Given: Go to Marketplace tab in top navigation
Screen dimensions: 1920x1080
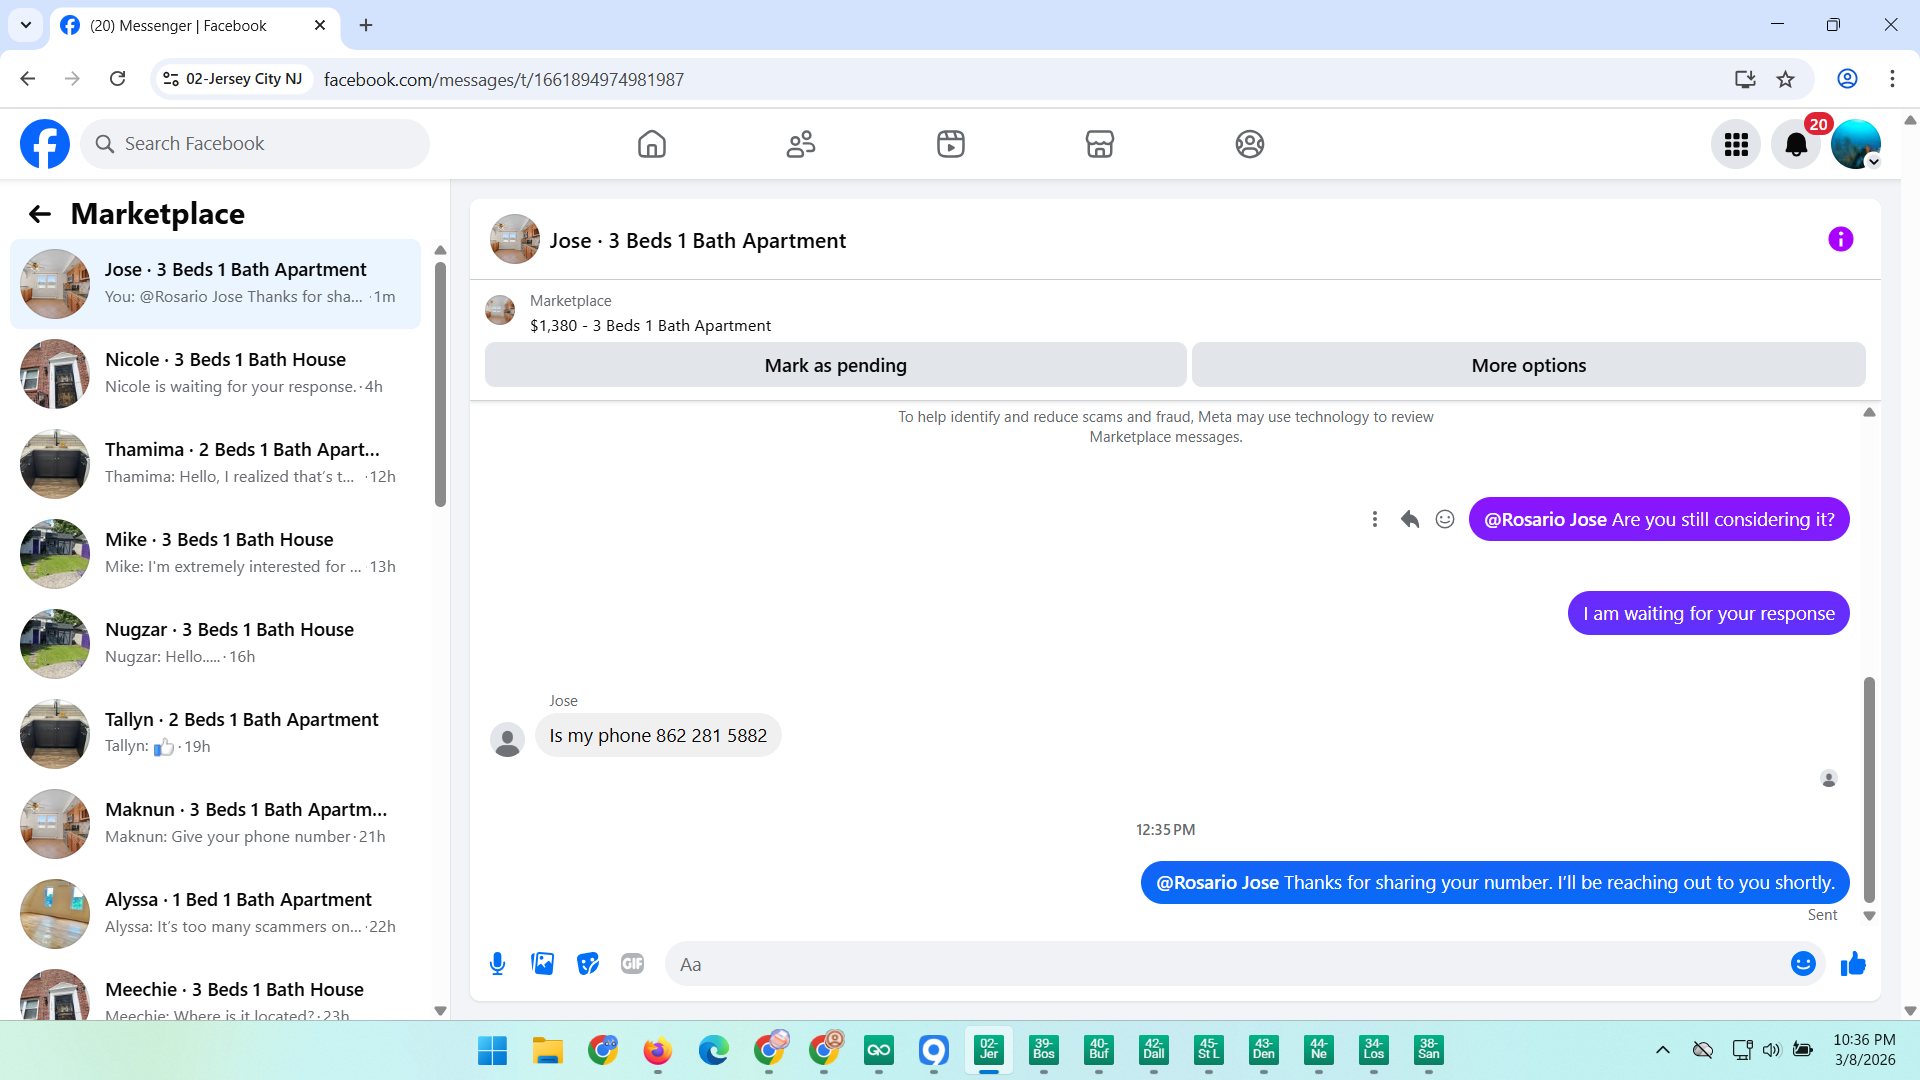Looking at the screenshot, I should click(1099, 144).
